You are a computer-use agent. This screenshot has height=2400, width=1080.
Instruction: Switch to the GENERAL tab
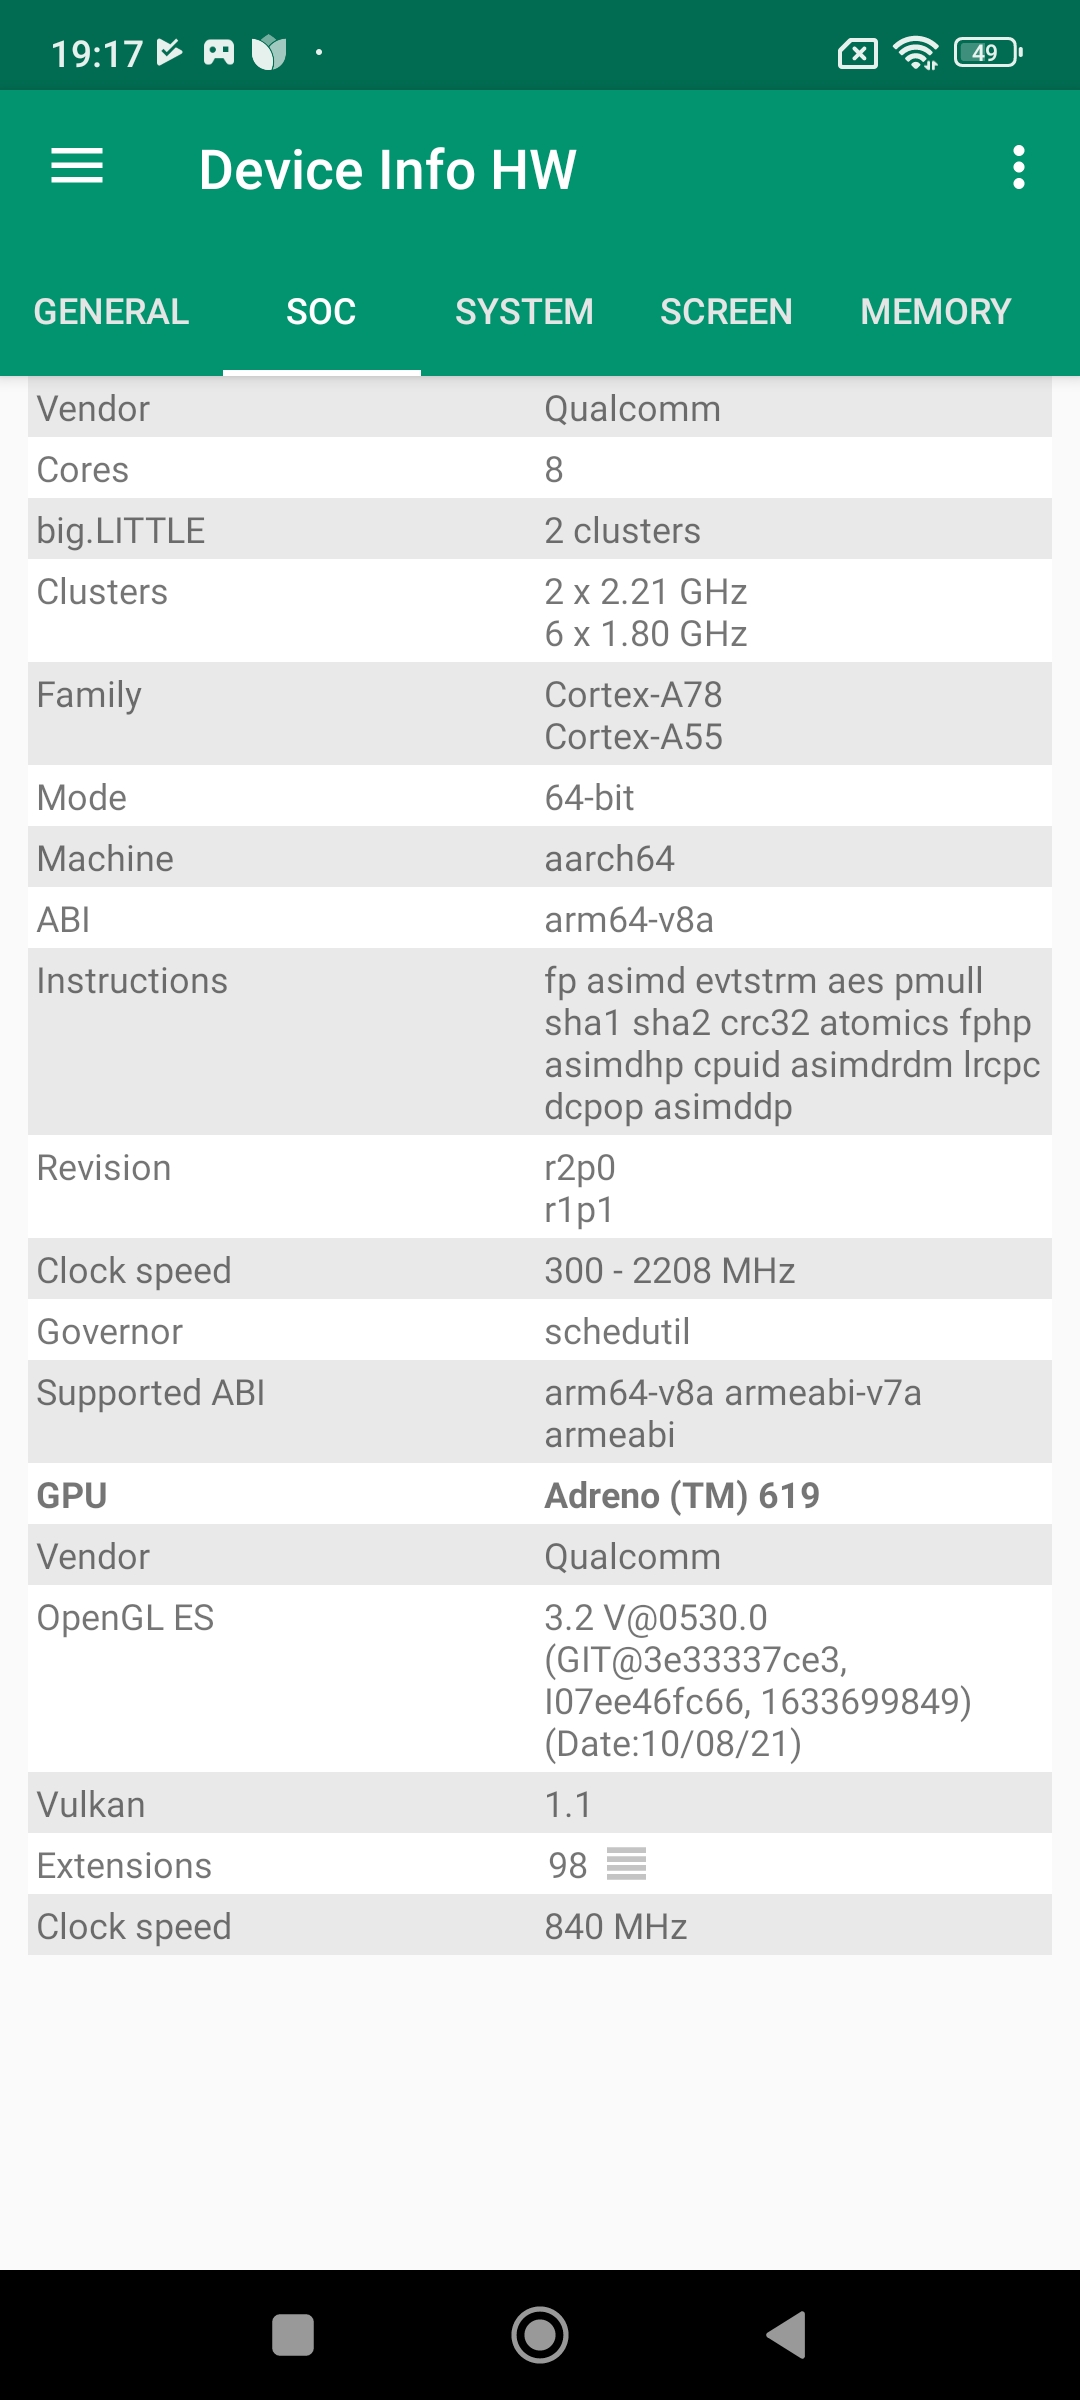click(111, 312)
